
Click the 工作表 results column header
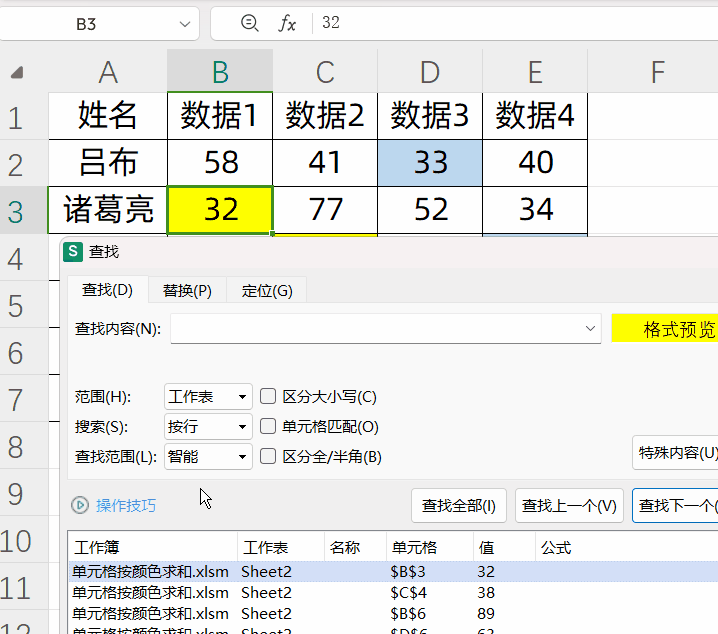(281, 547)
